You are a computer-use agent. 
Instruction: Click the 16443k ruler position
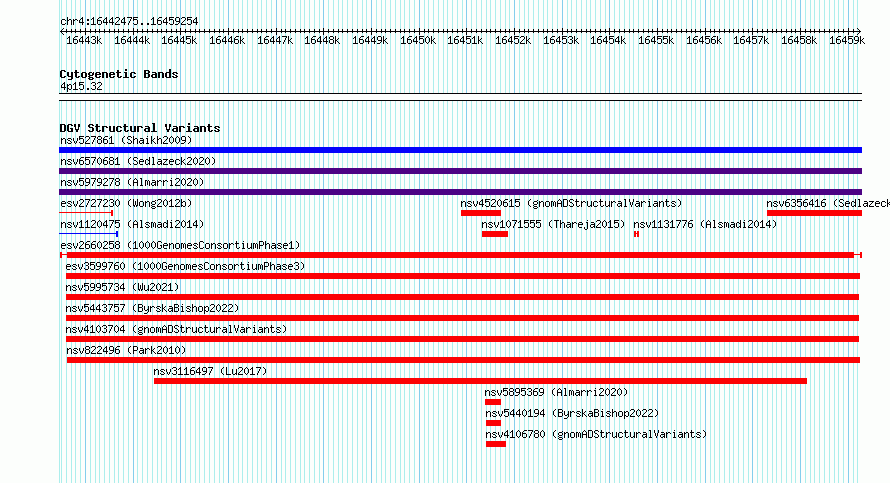pyautogui.click(x=84, y=40)
